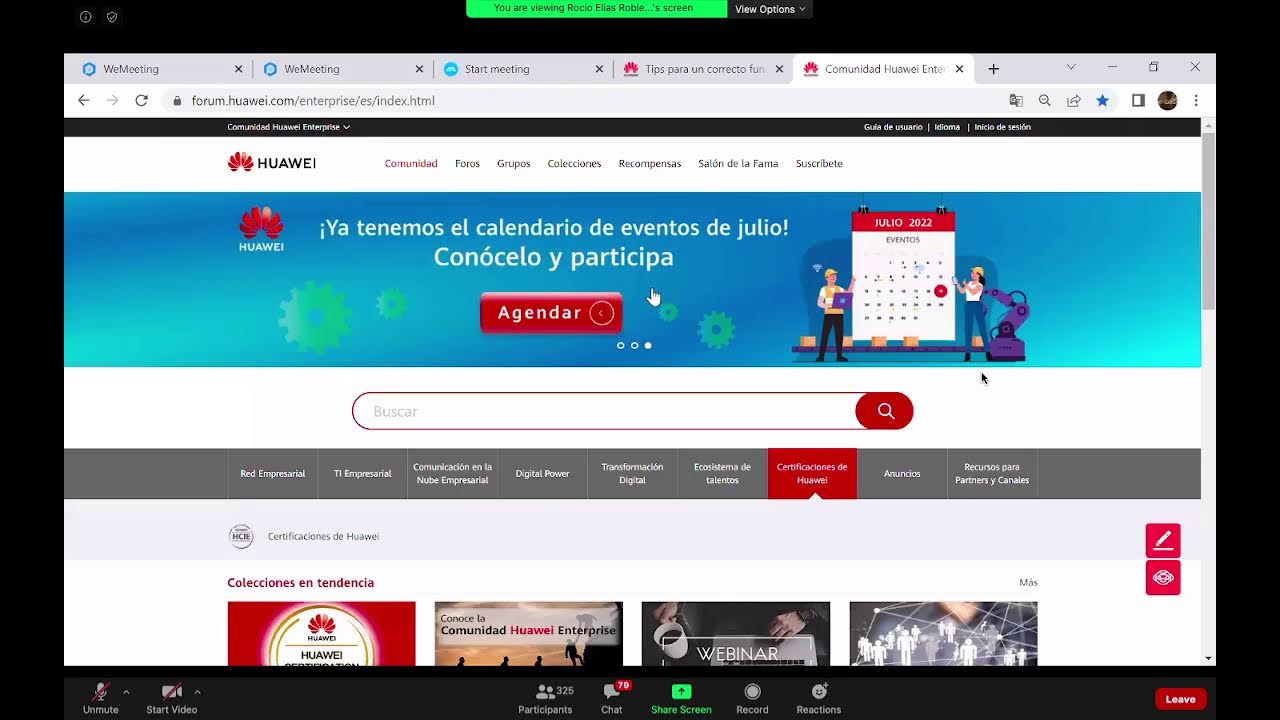Open Chrome three-dot menu
The width and height of the screenshot is (1280, 720).
(x=1196, y=100)
